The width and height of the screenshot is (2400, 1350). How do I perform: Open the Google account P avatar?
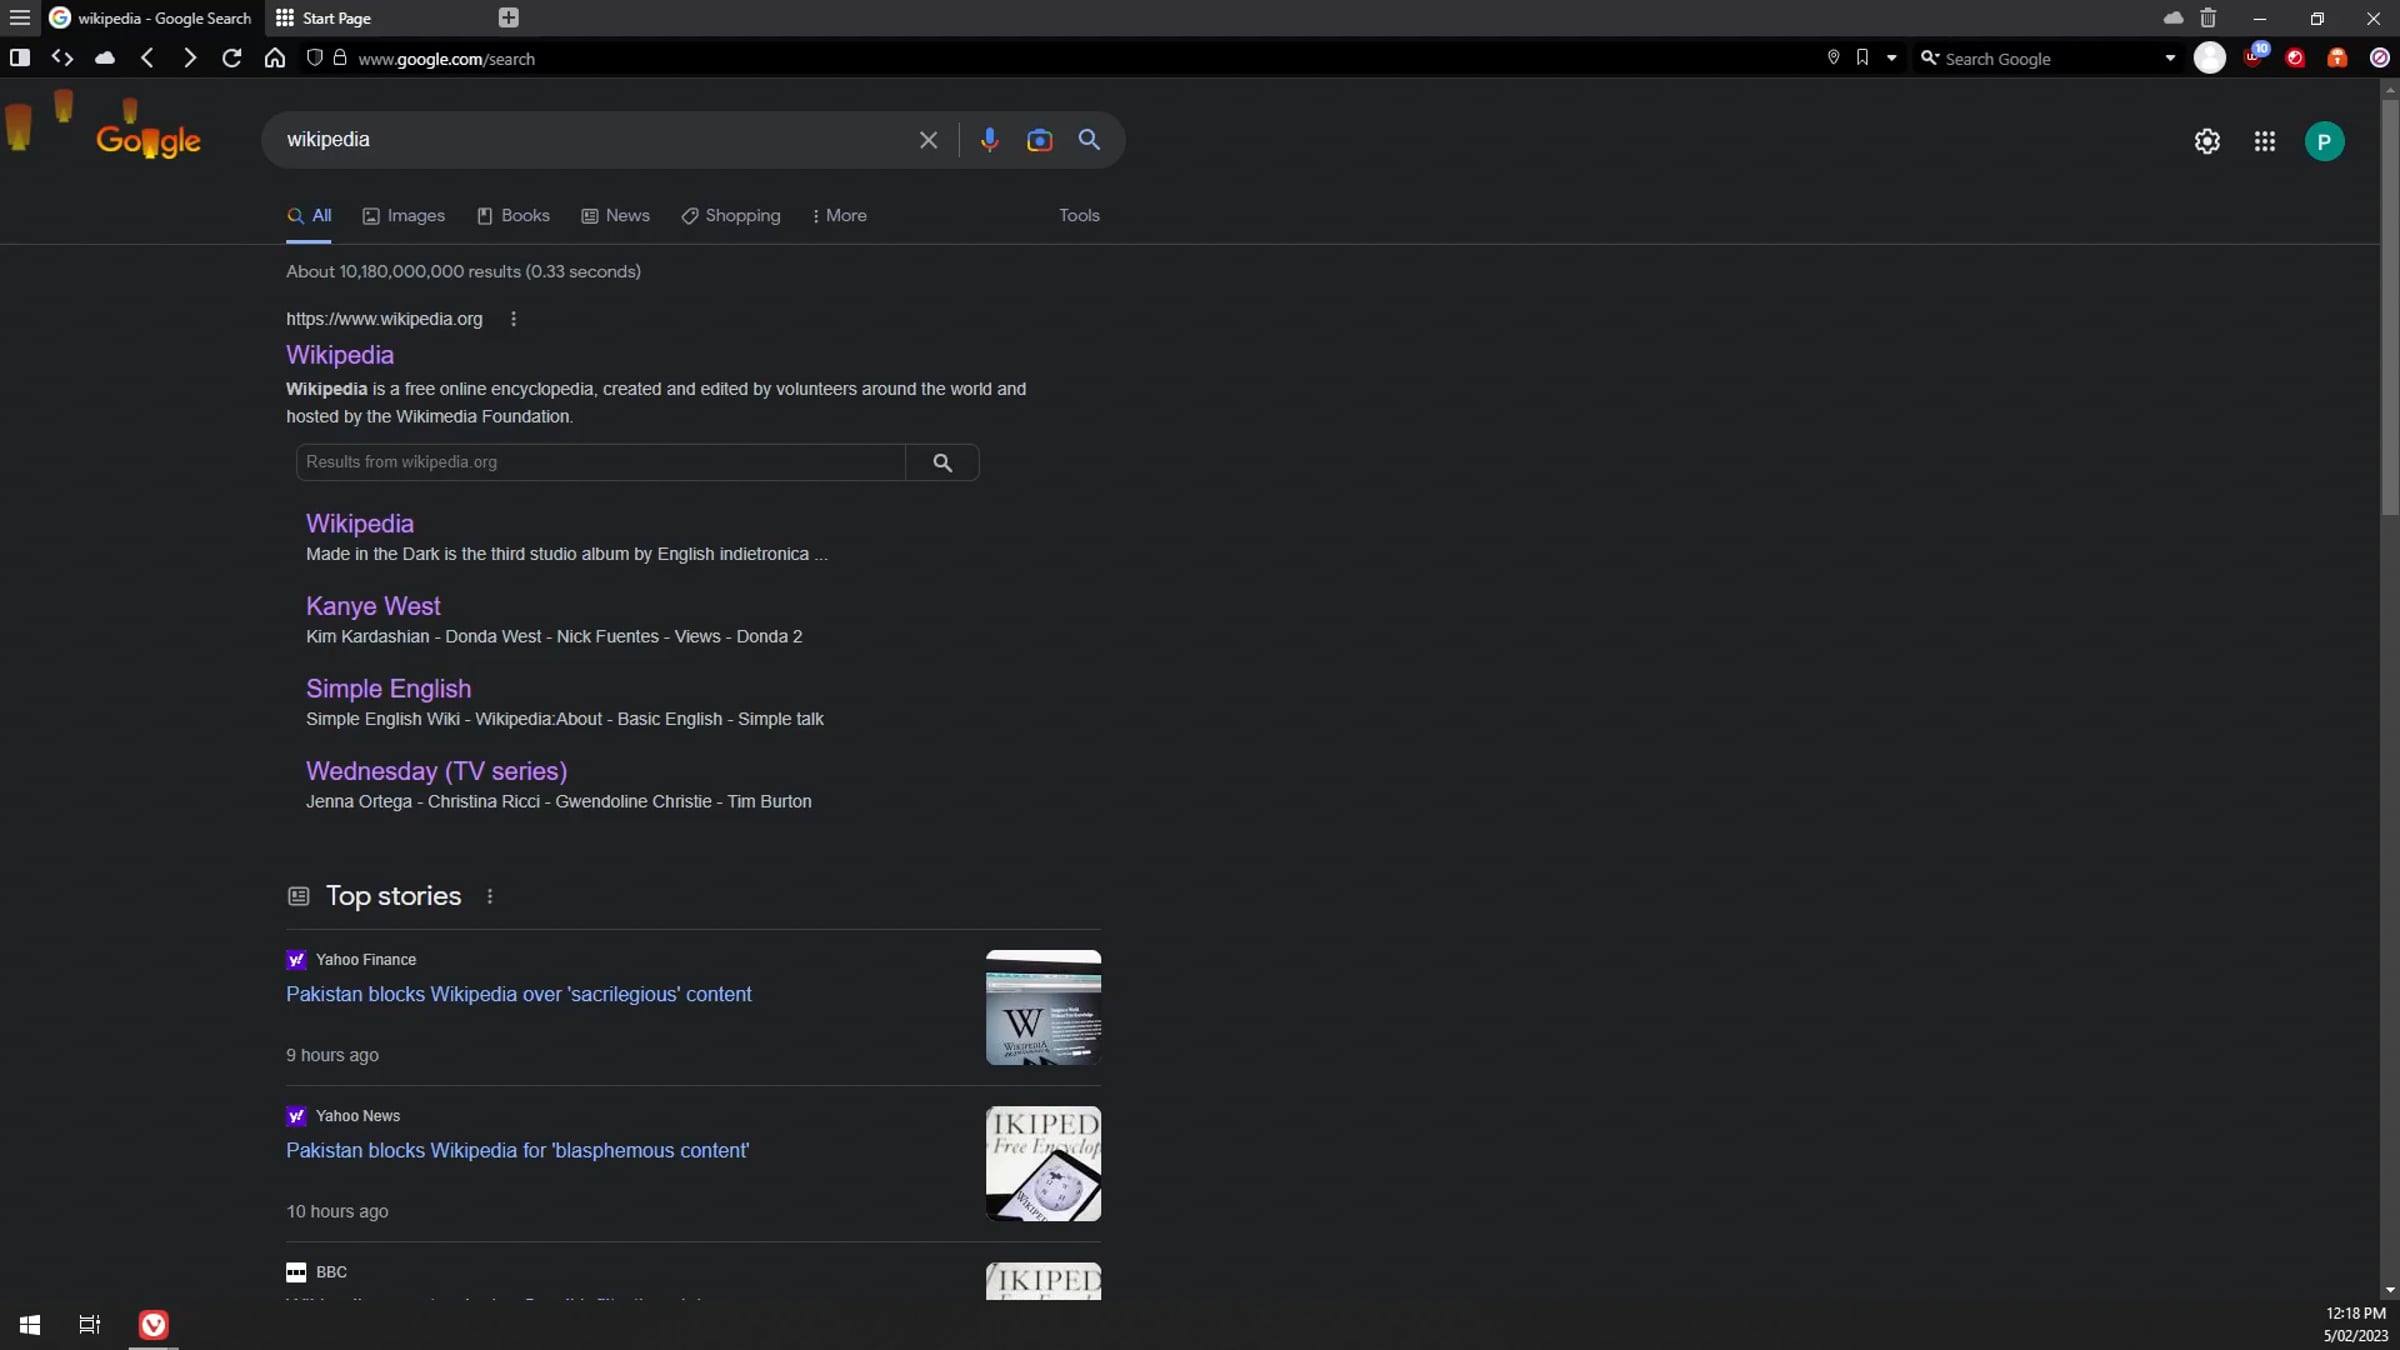point(2324,141)
